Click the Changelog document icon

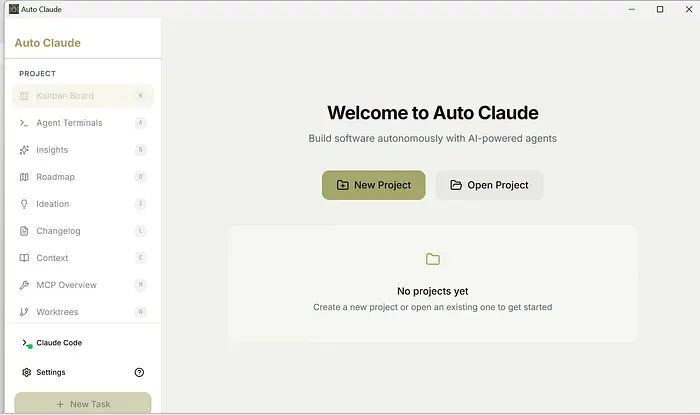coord(25,231)
